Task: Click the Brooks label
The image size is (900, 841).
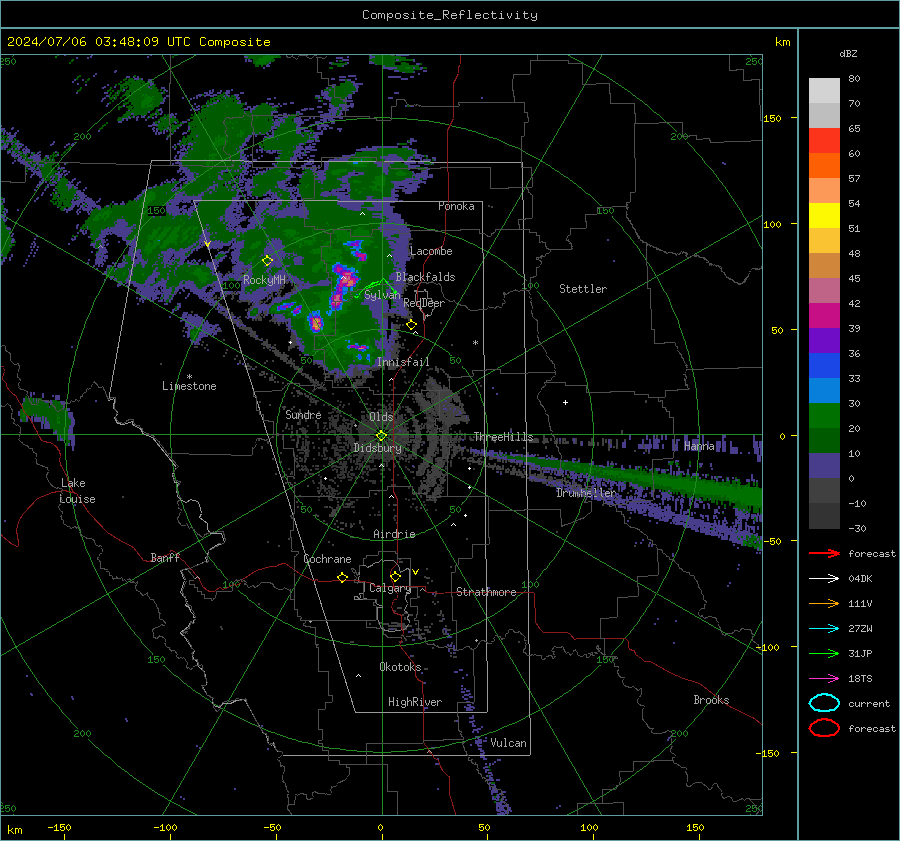Action: (711, 700)
